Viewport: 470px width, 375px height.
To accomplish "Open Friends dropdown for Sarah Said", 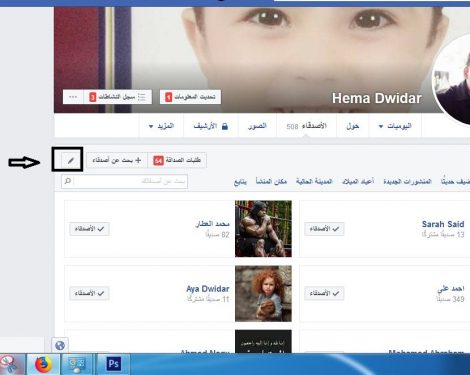I will (324, 229).
